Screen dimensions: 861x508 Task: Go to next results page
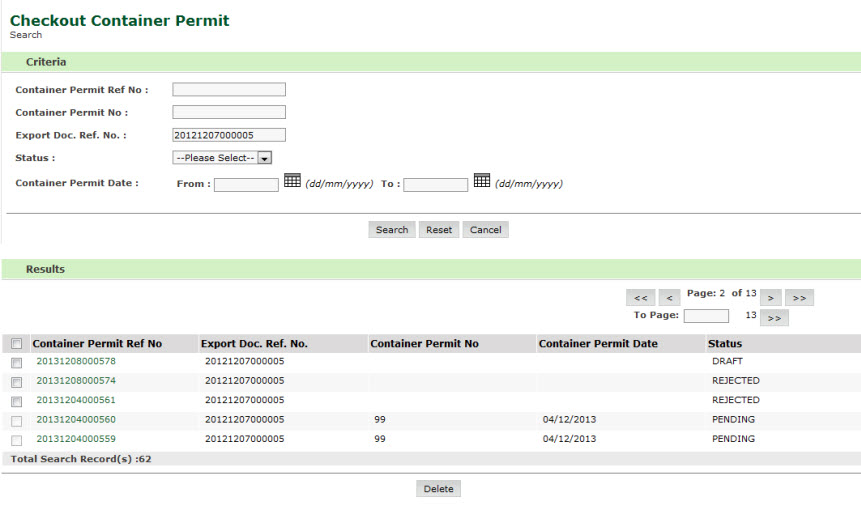pos(770,298)
